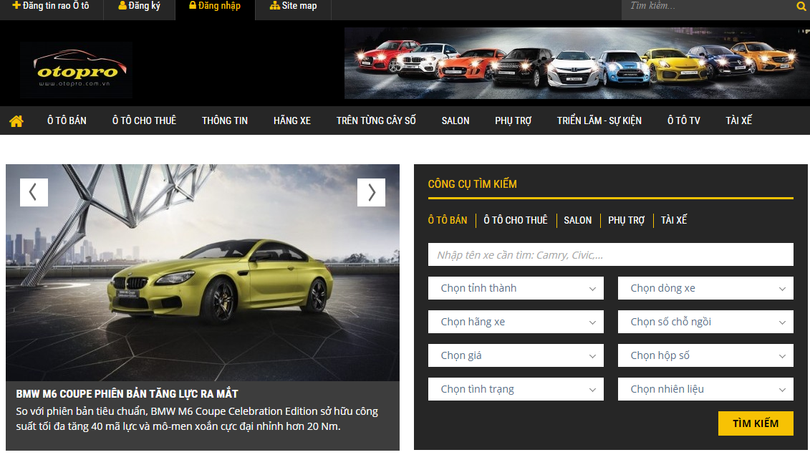The width and height of the screenshot is (810, 453).
Task: Click the car name search field
Action: [x=617, y=255]
